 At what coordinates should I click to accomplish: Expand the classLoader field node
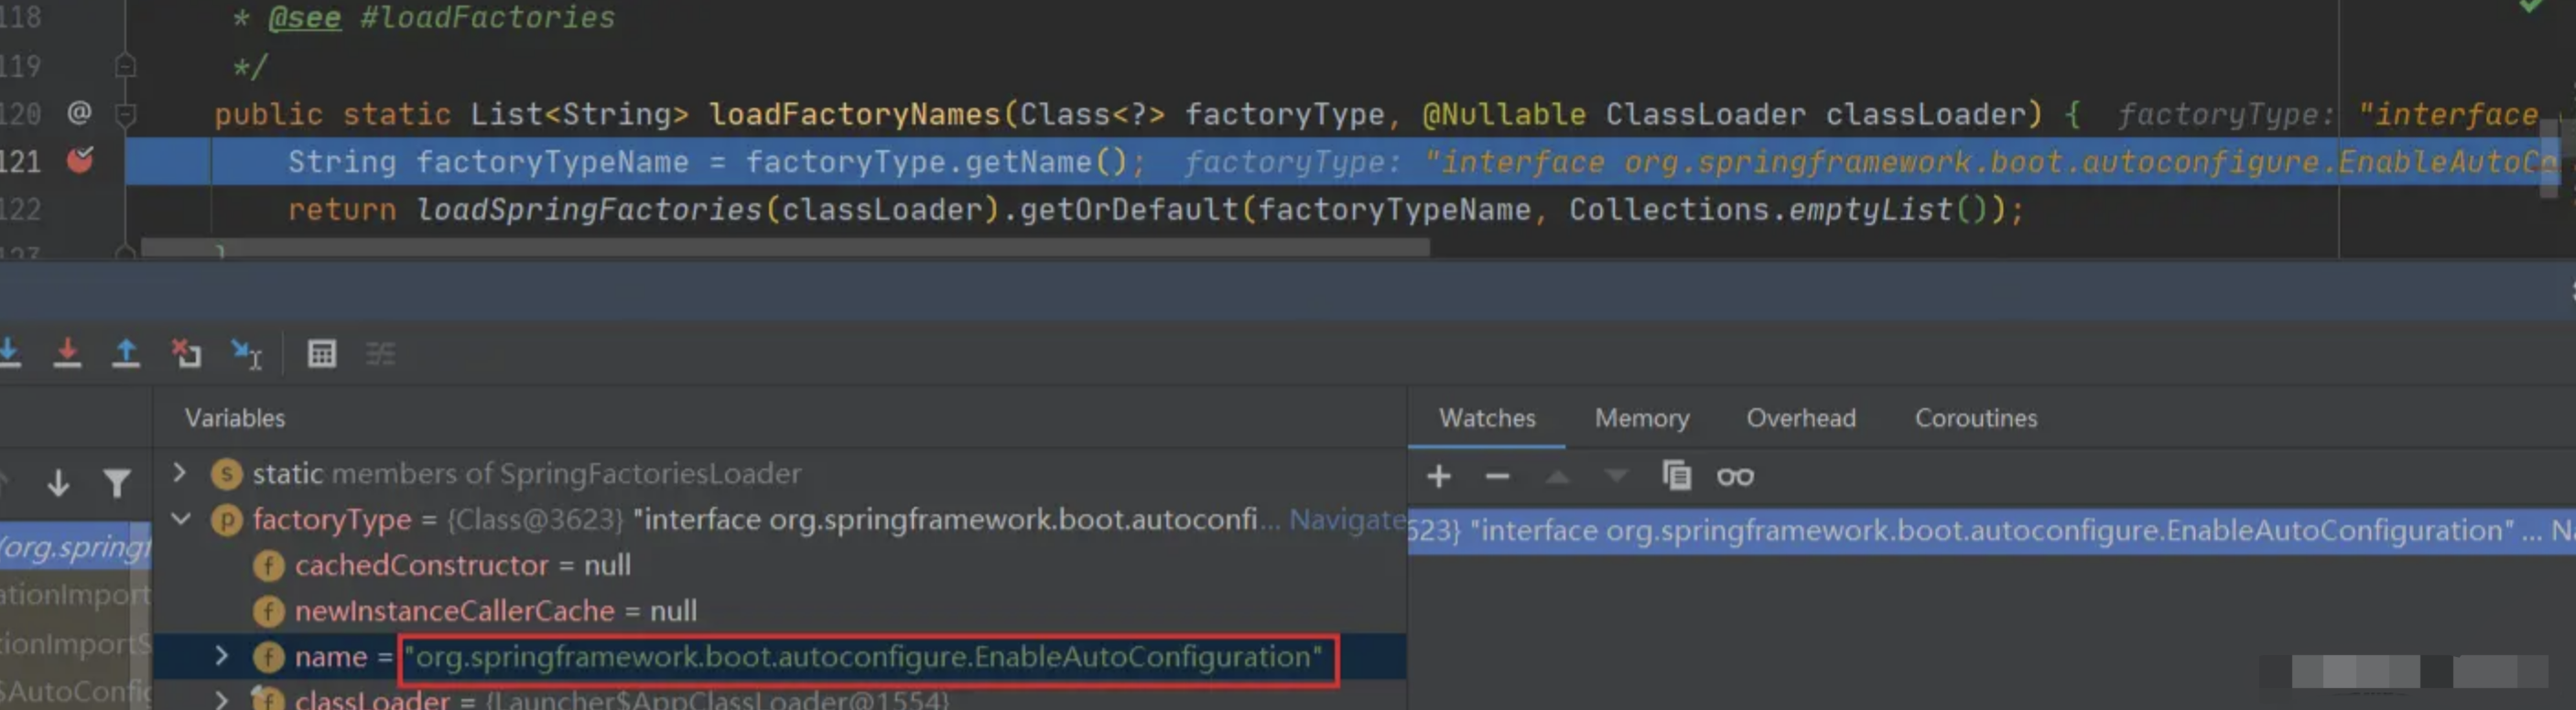pos(222,699)
